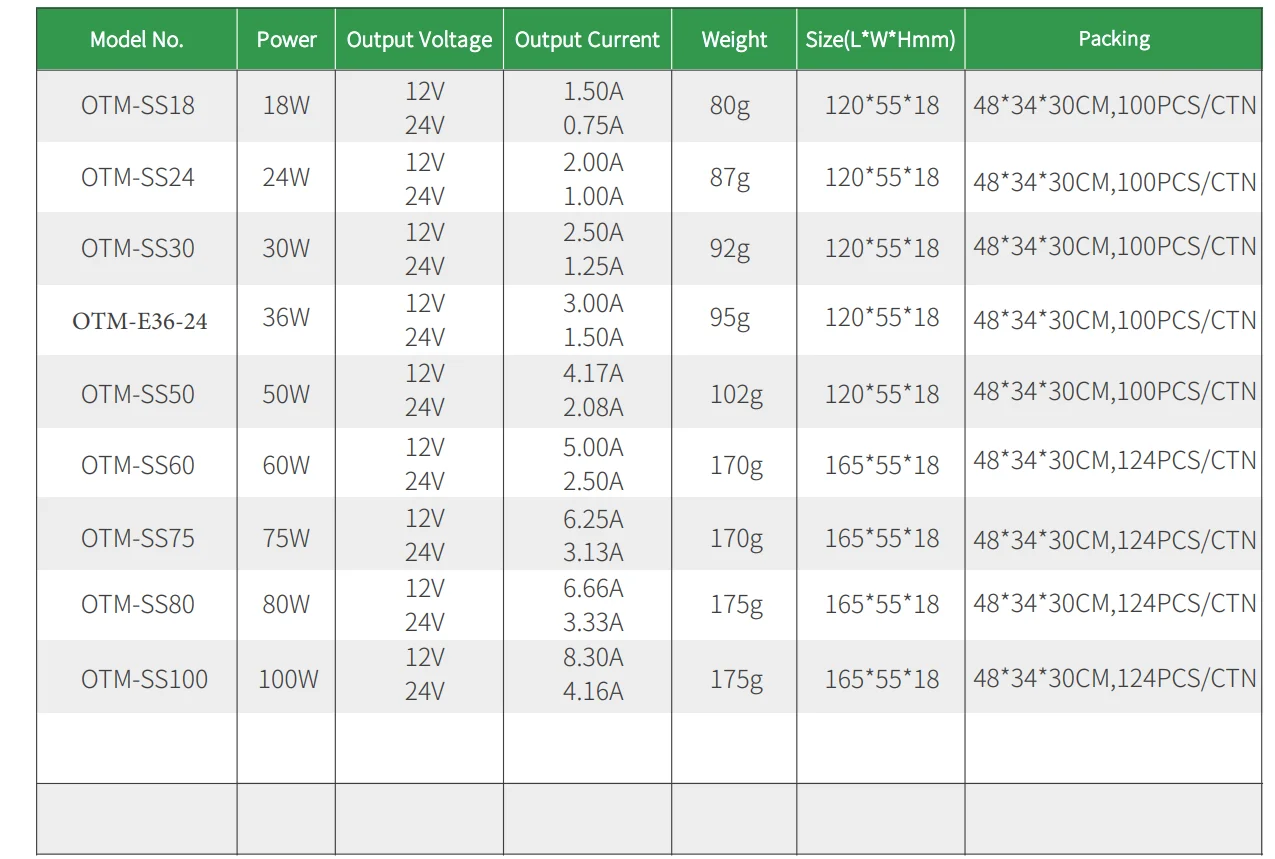Click the 175g weight for OTM-SS80
The image size is (1275, 859).
point(733,605)
